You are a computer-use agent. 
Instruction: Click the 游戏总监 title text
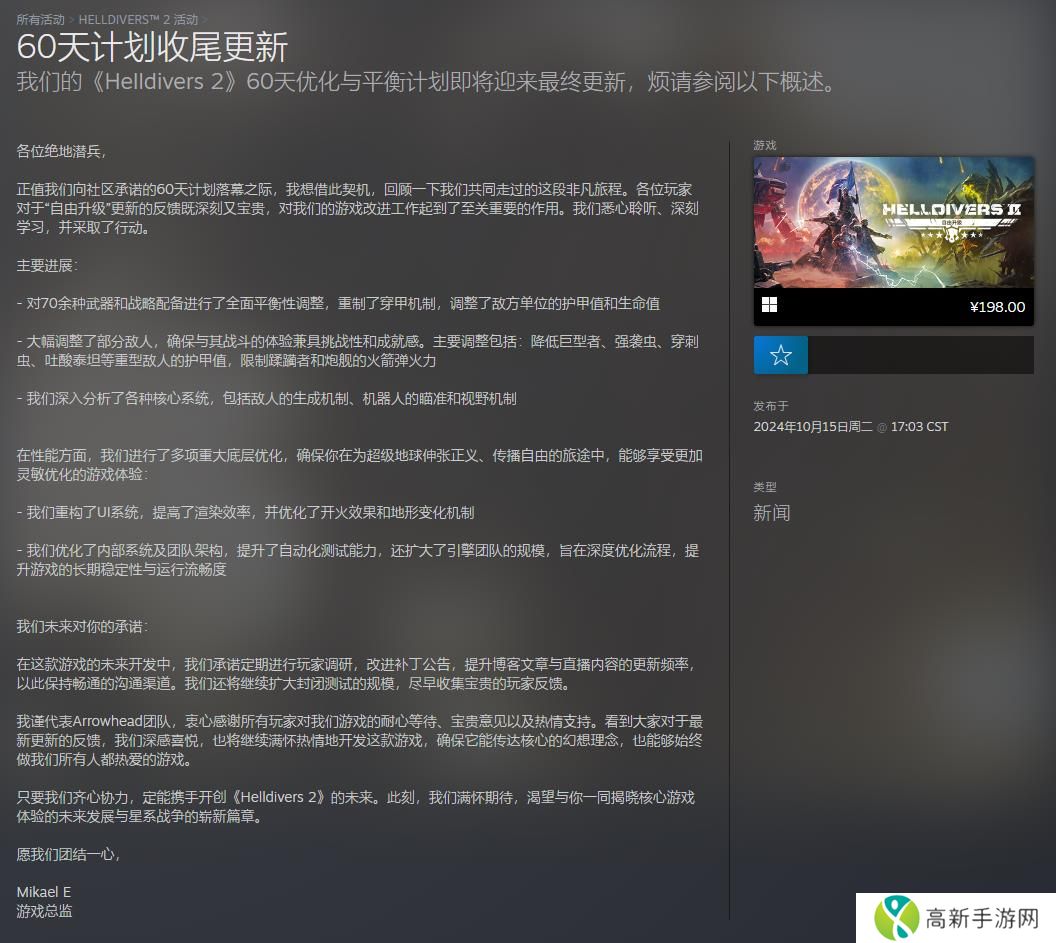click(x=44, y=911)
